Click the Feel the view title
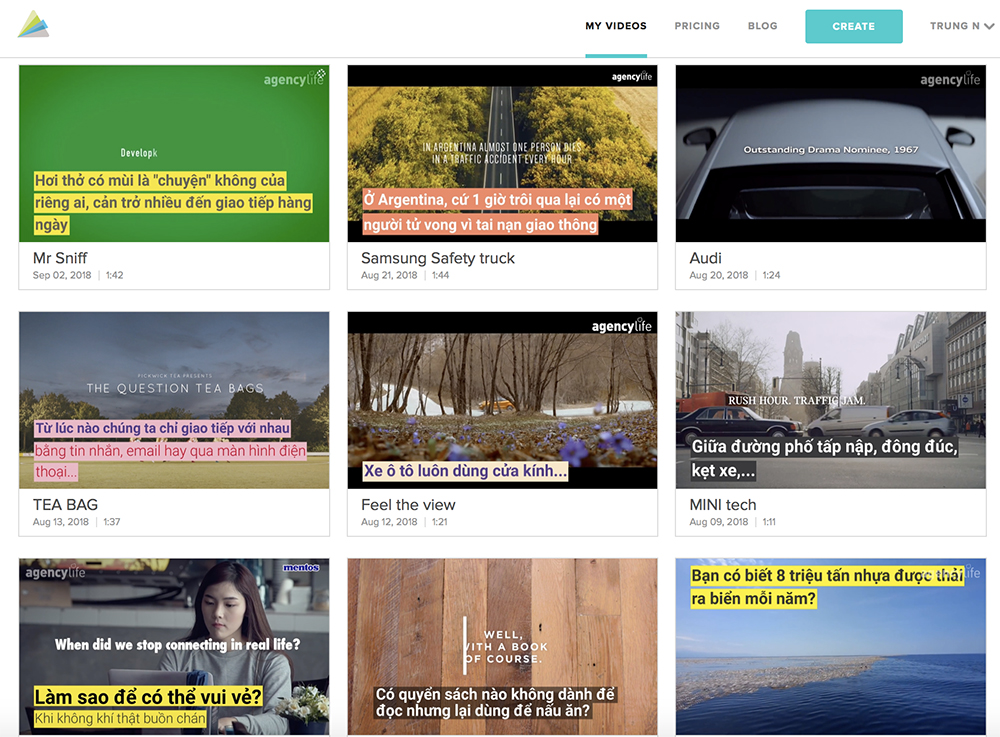The image size is (1000, 737). coord(408,505)
